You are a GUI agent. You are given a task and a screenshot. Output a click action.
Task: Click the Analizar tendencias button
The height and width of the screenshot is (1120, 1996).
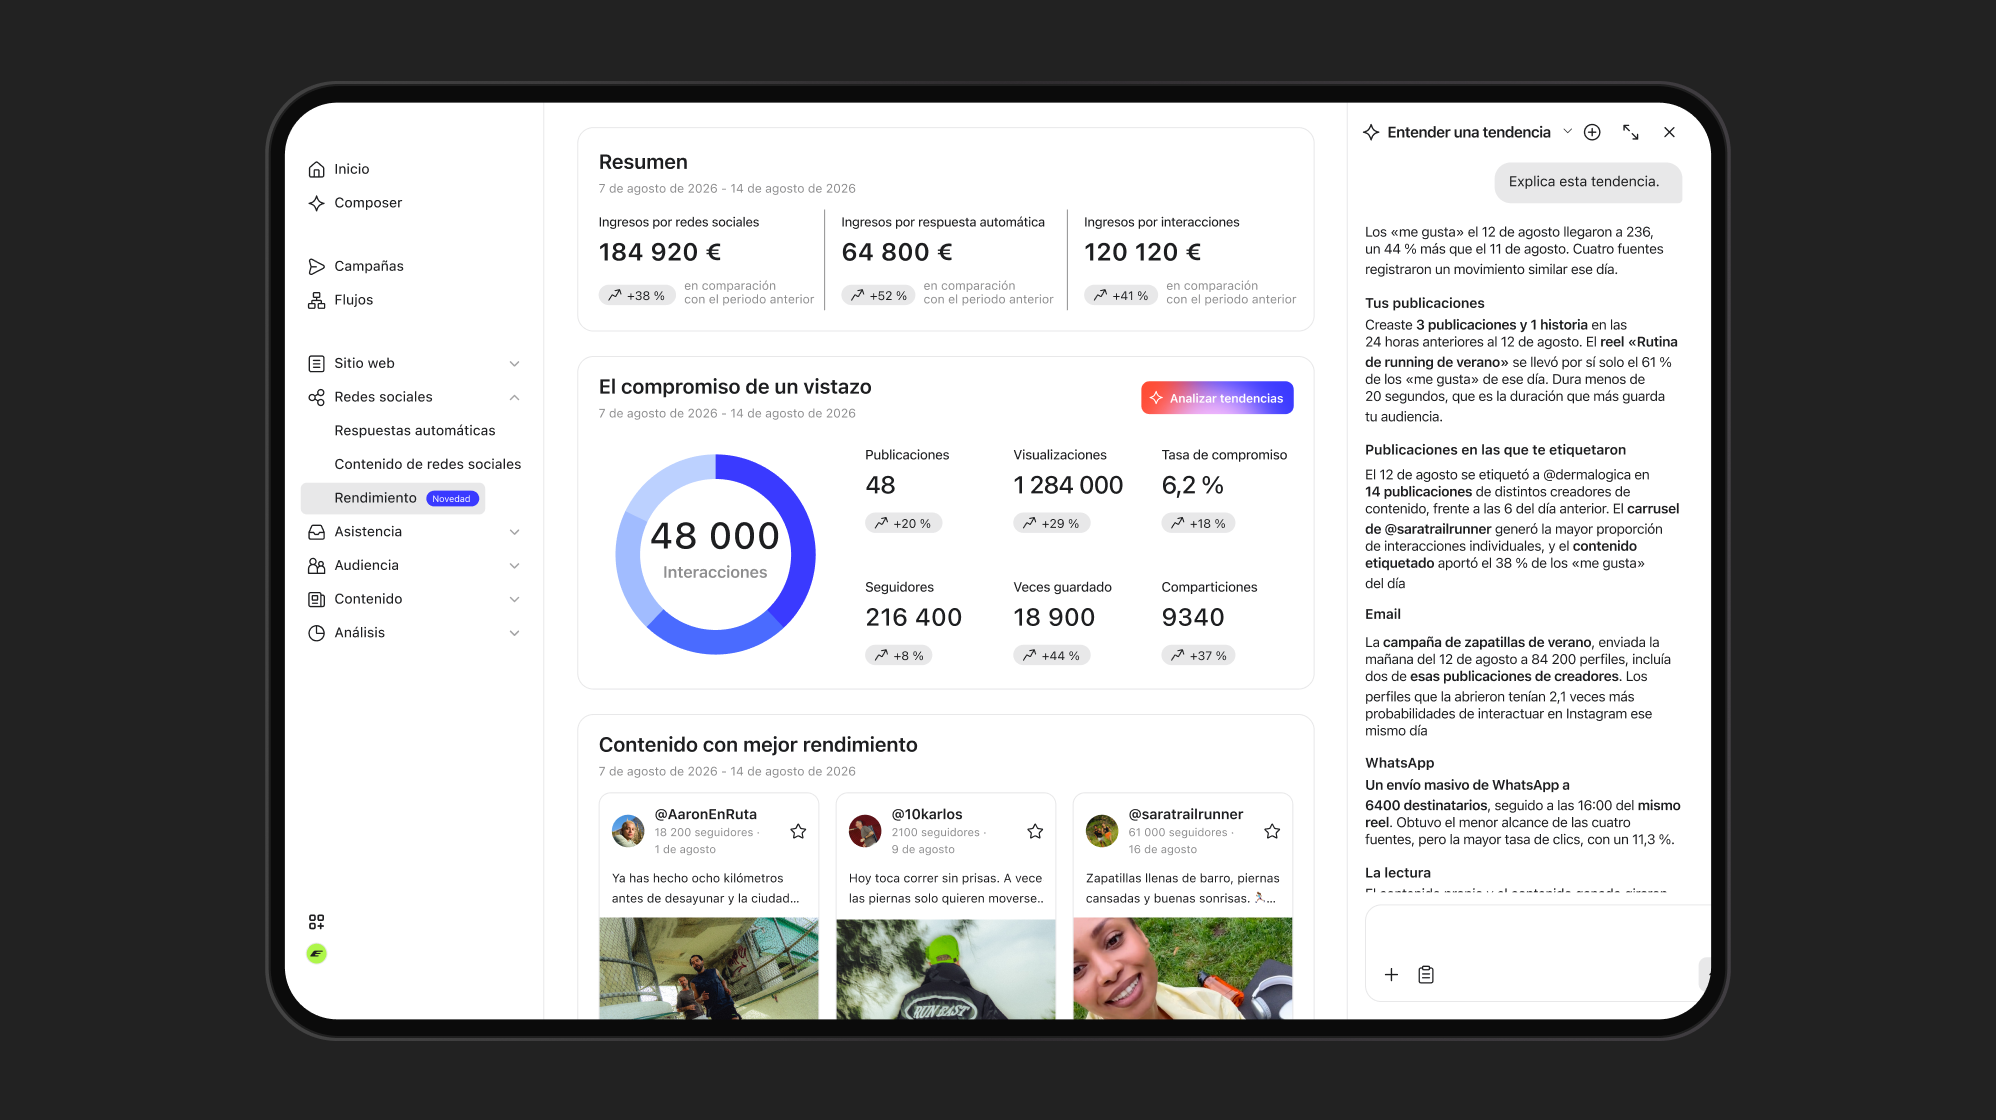(1217, 398)
